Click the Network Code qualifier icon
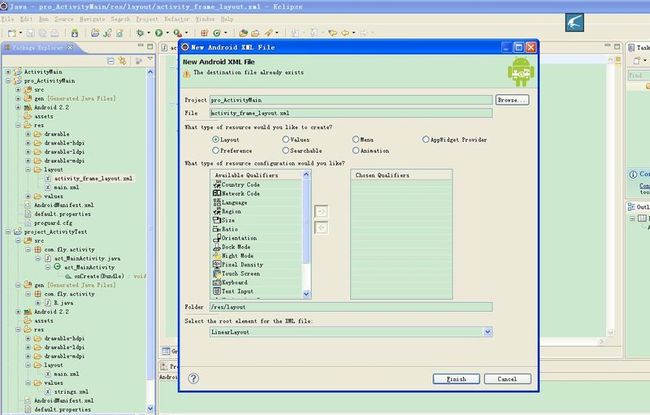Viewport: 650px width, 415px height. (x=217, y=193)
